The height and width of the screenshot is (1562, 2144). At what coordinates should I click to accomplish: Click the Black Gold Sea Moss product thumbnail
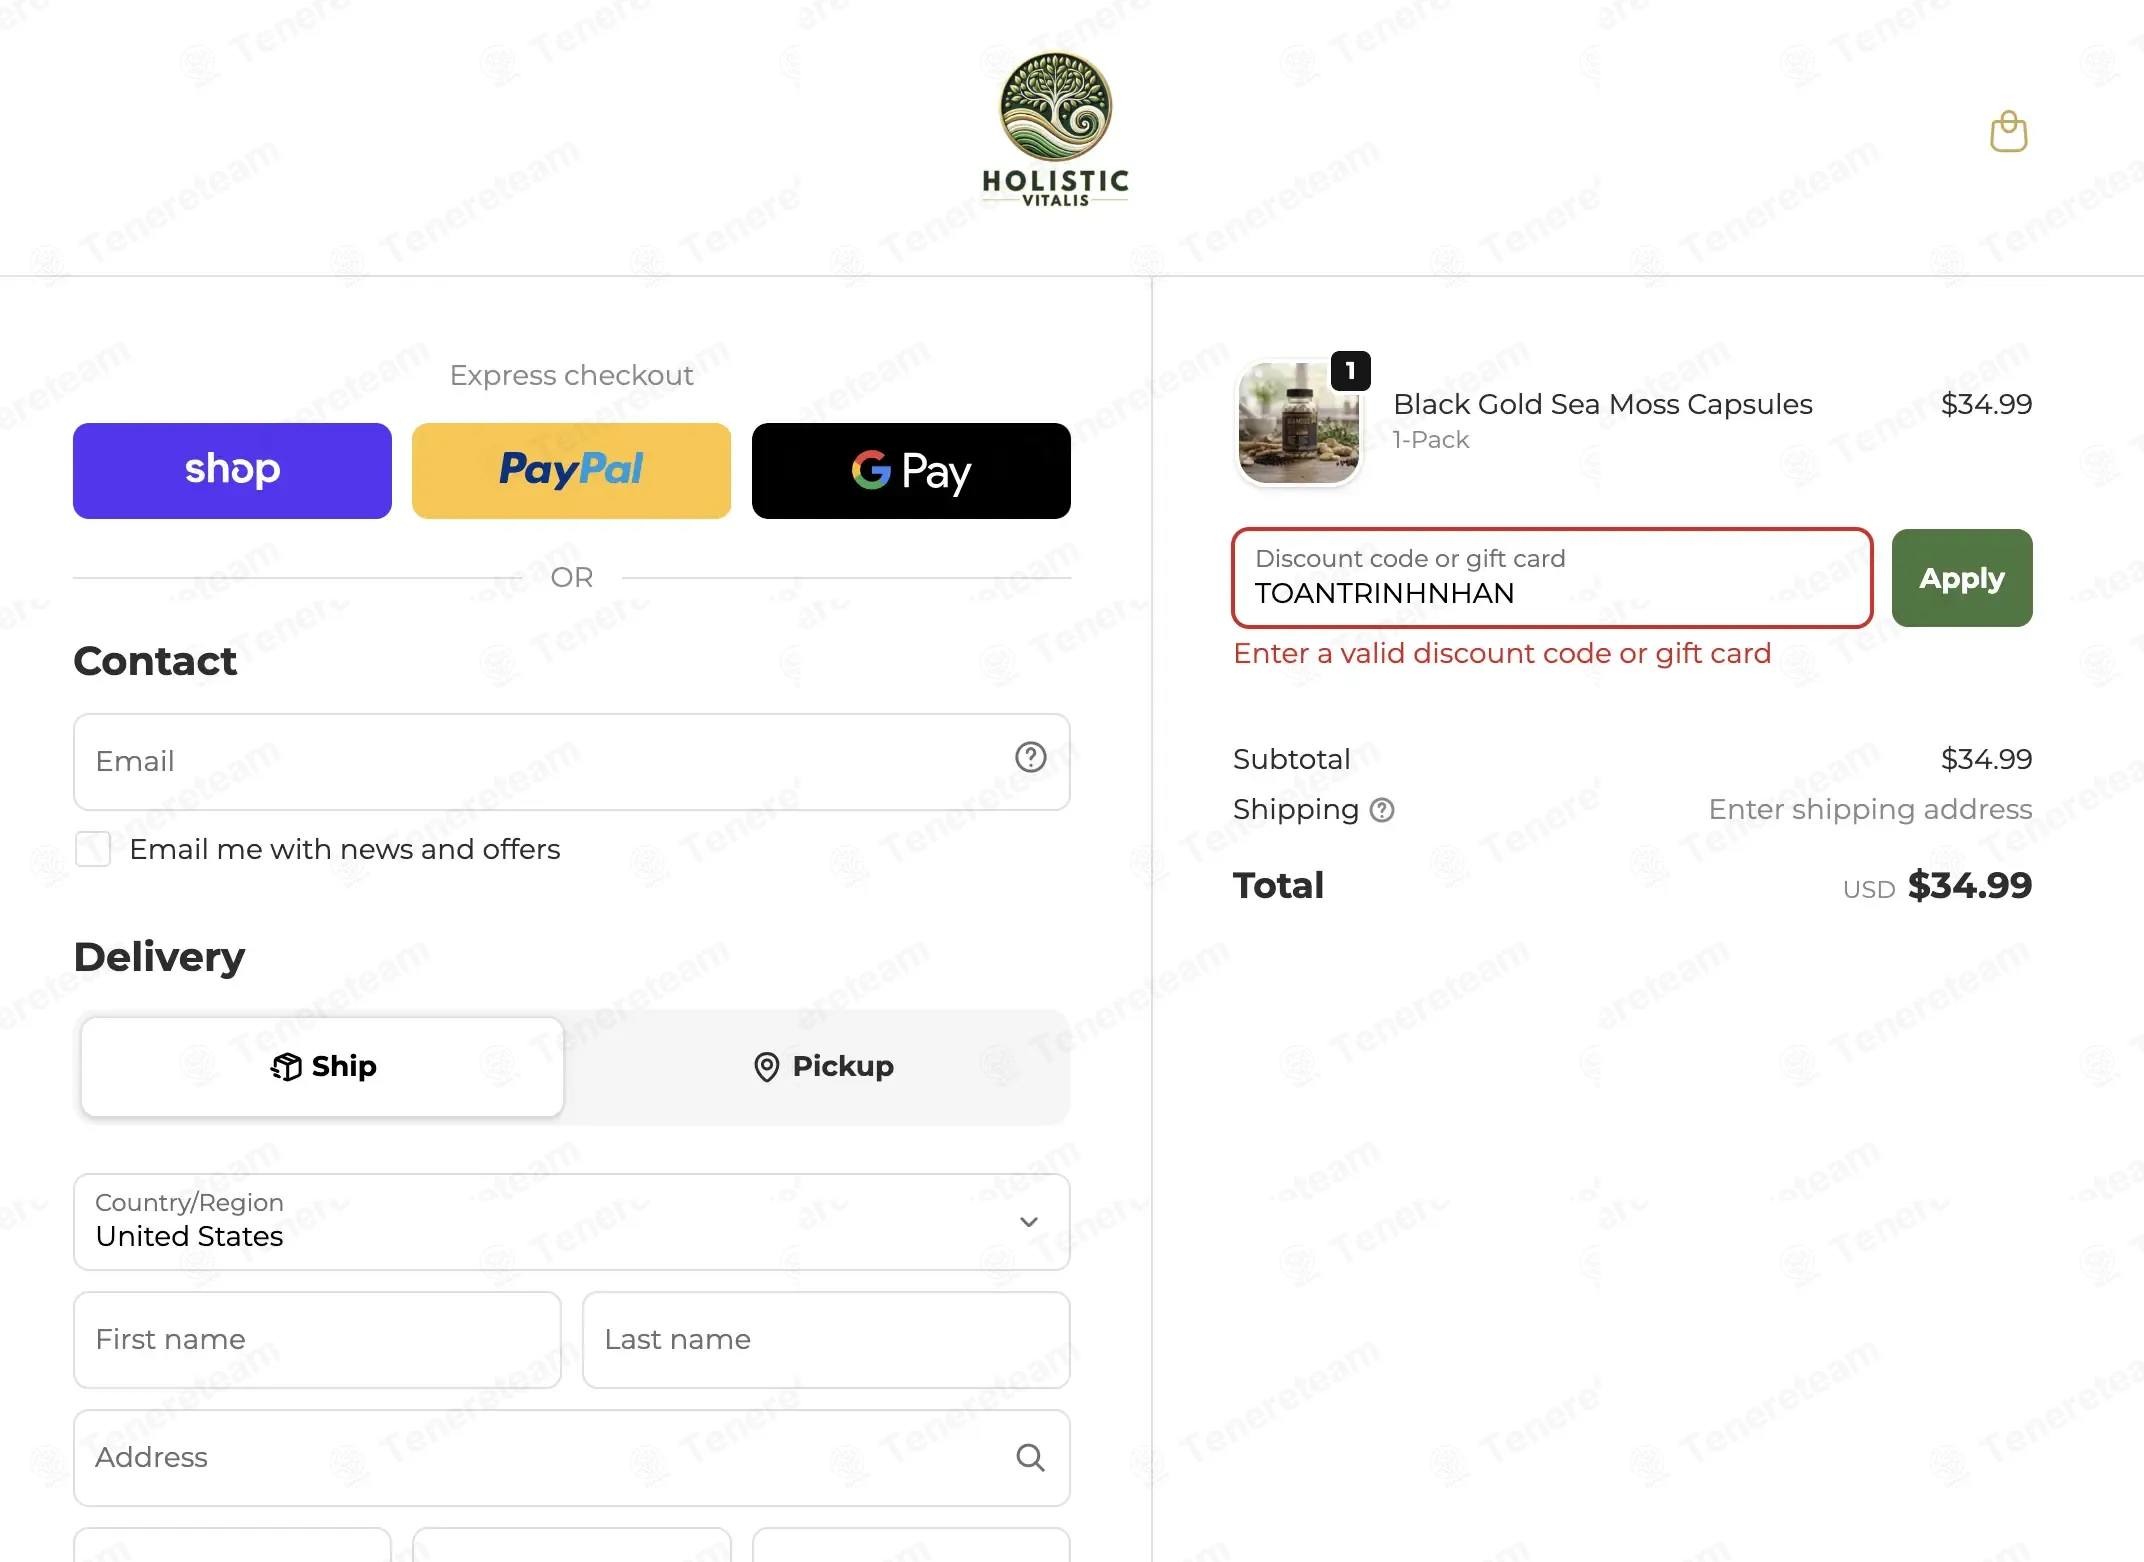1299,423
